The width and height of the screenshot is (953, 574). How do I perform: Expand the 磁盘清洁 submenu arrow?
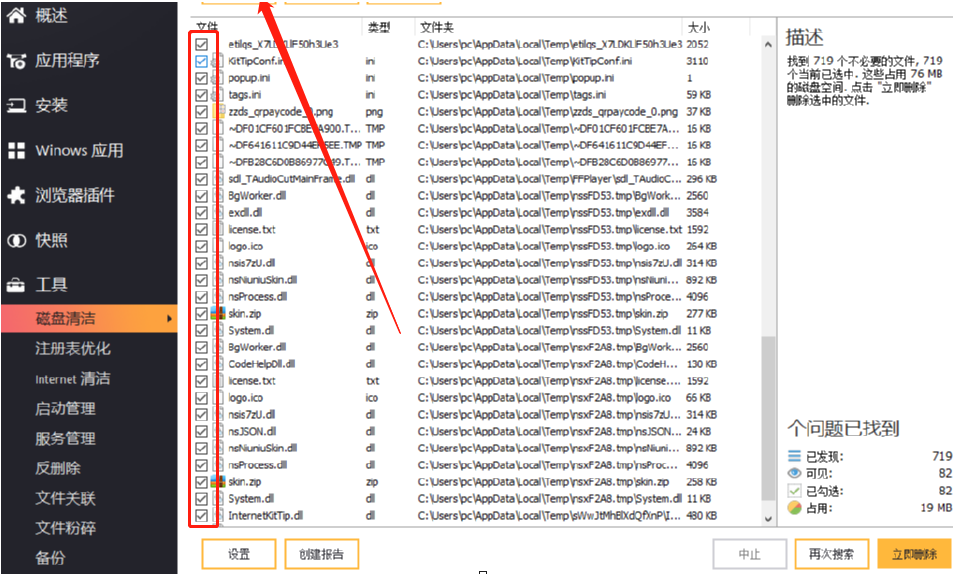click(170, 319)
